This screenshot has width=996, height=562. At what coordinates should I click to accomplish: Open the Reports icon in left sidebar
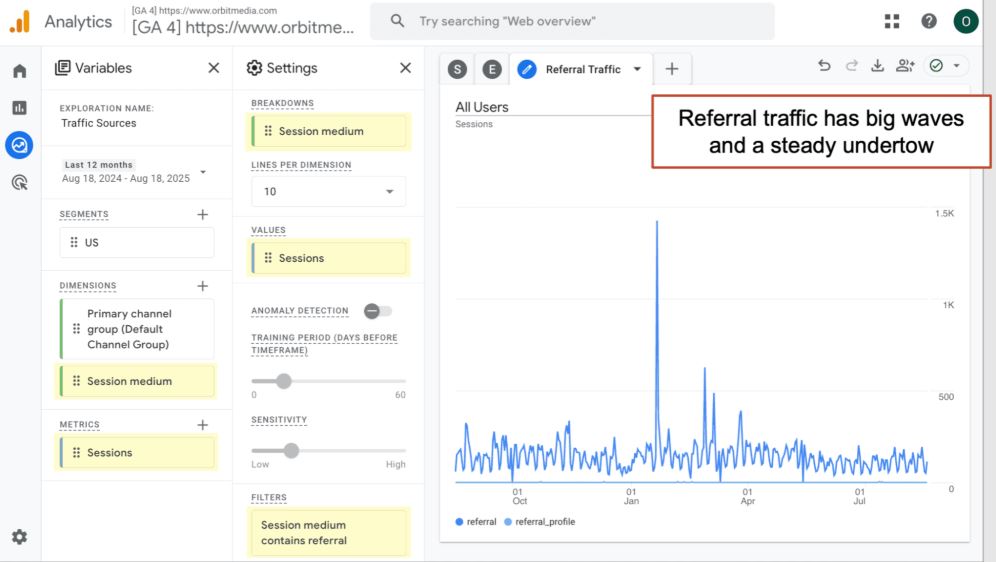tap(19, 108)
